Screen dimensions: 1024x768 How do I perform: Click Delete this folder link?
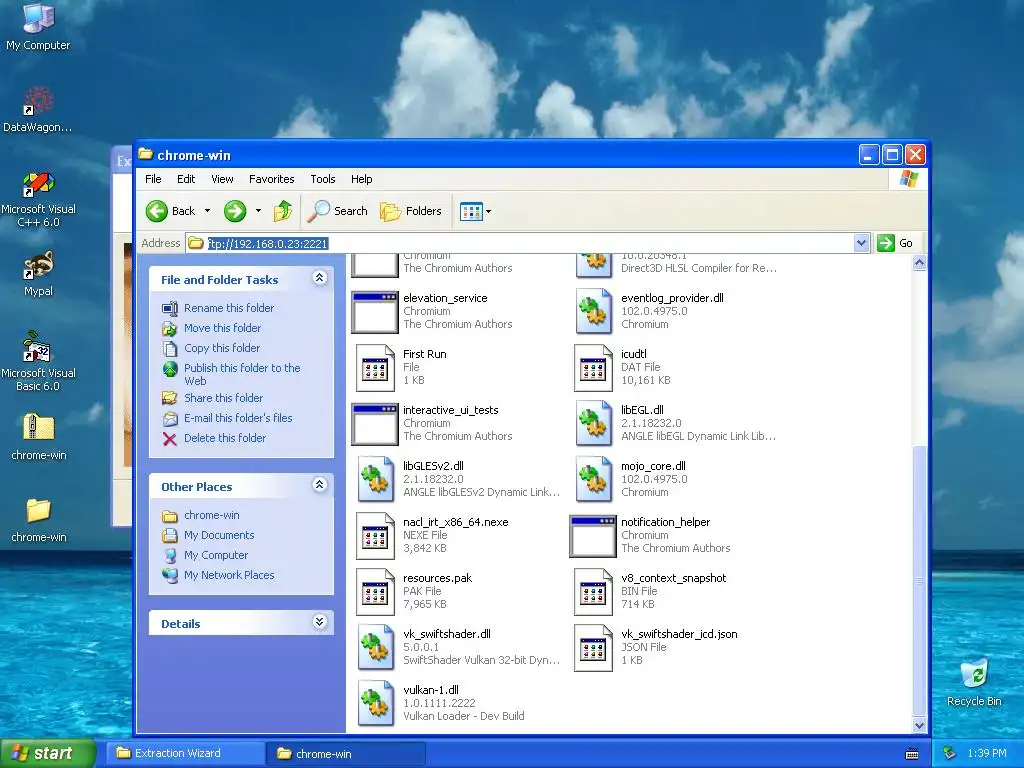(x=225, y=438)
